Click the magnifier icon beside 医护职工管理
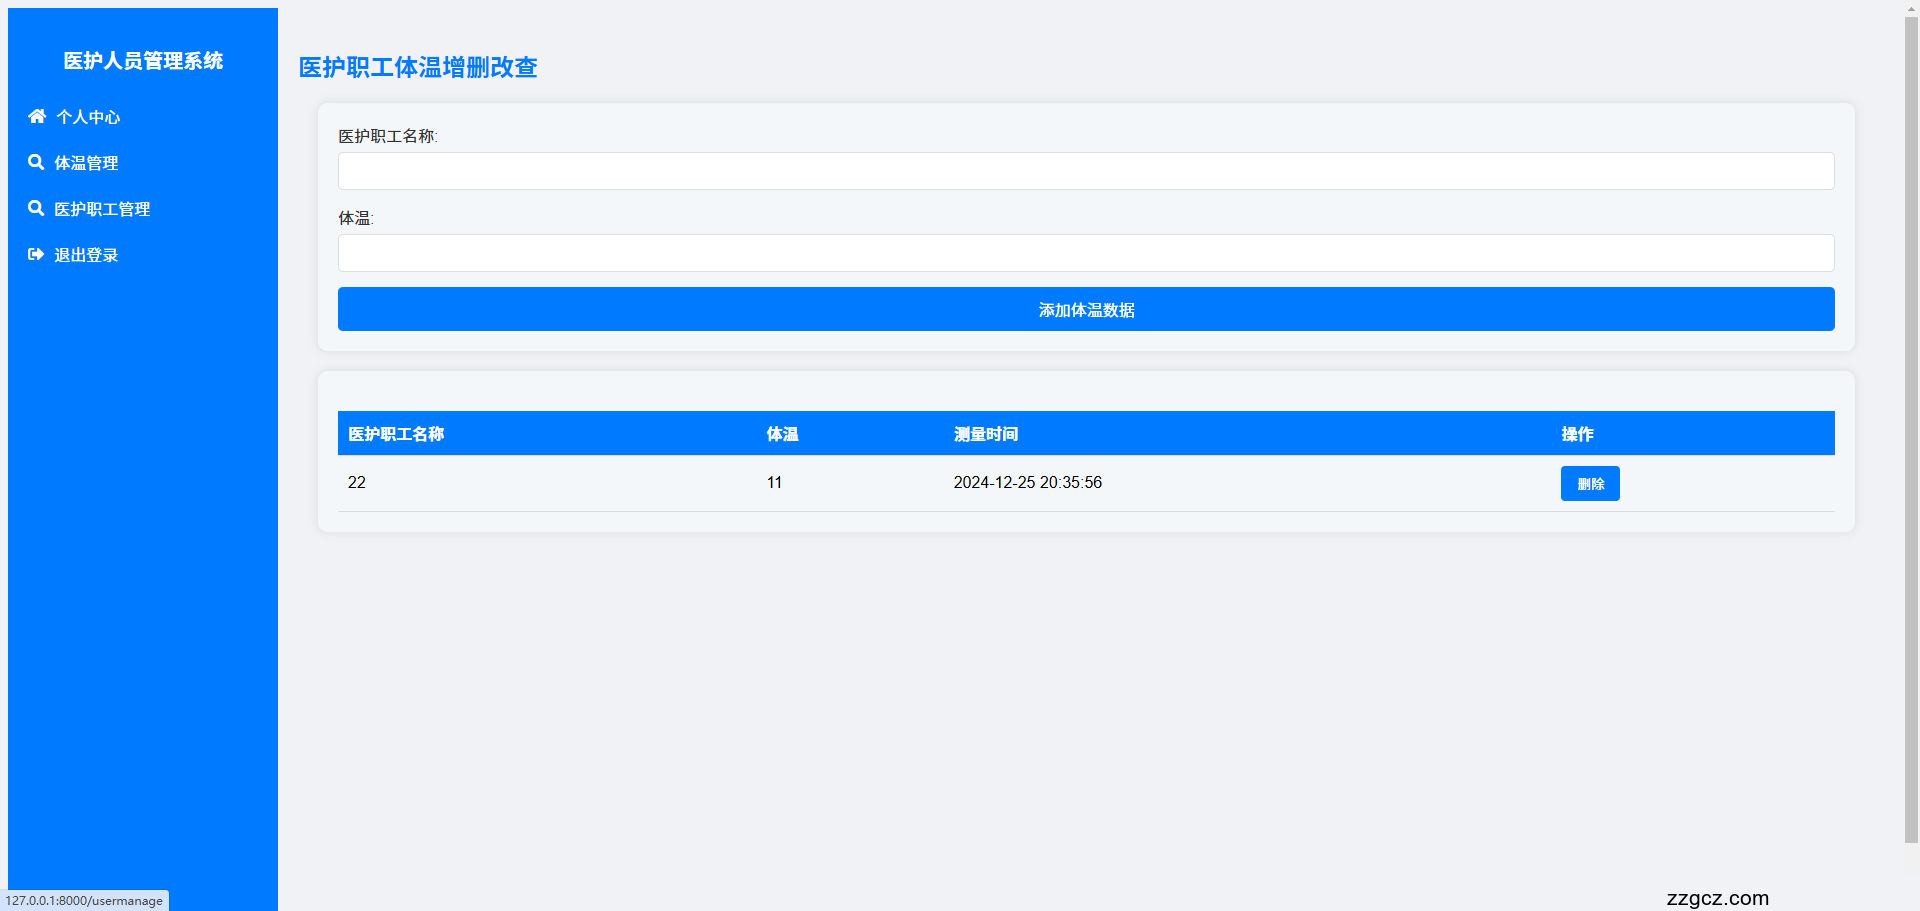The width and height of the screenshot is (1920, 911). pyautogui.click(x=37, y=208)
